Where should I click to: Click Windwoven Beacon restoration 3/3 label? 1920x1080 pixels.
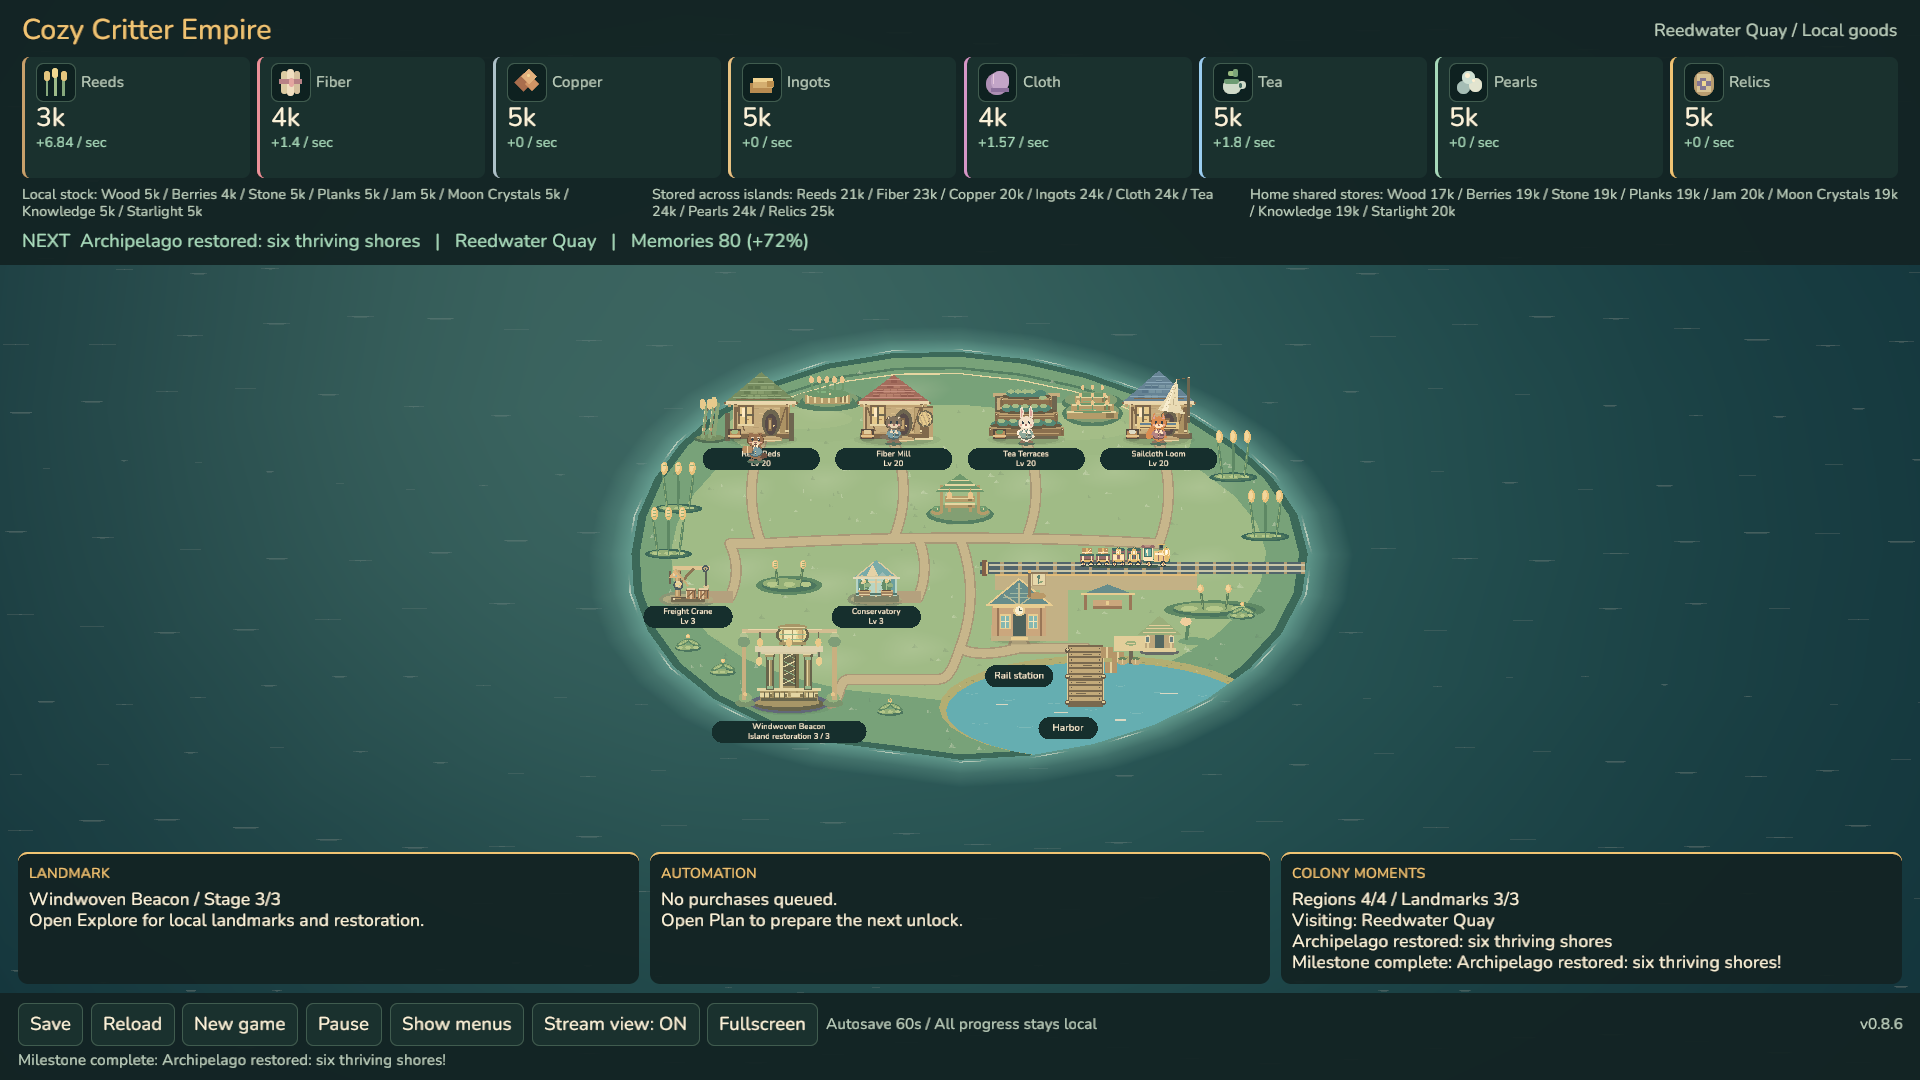[789, 732]
